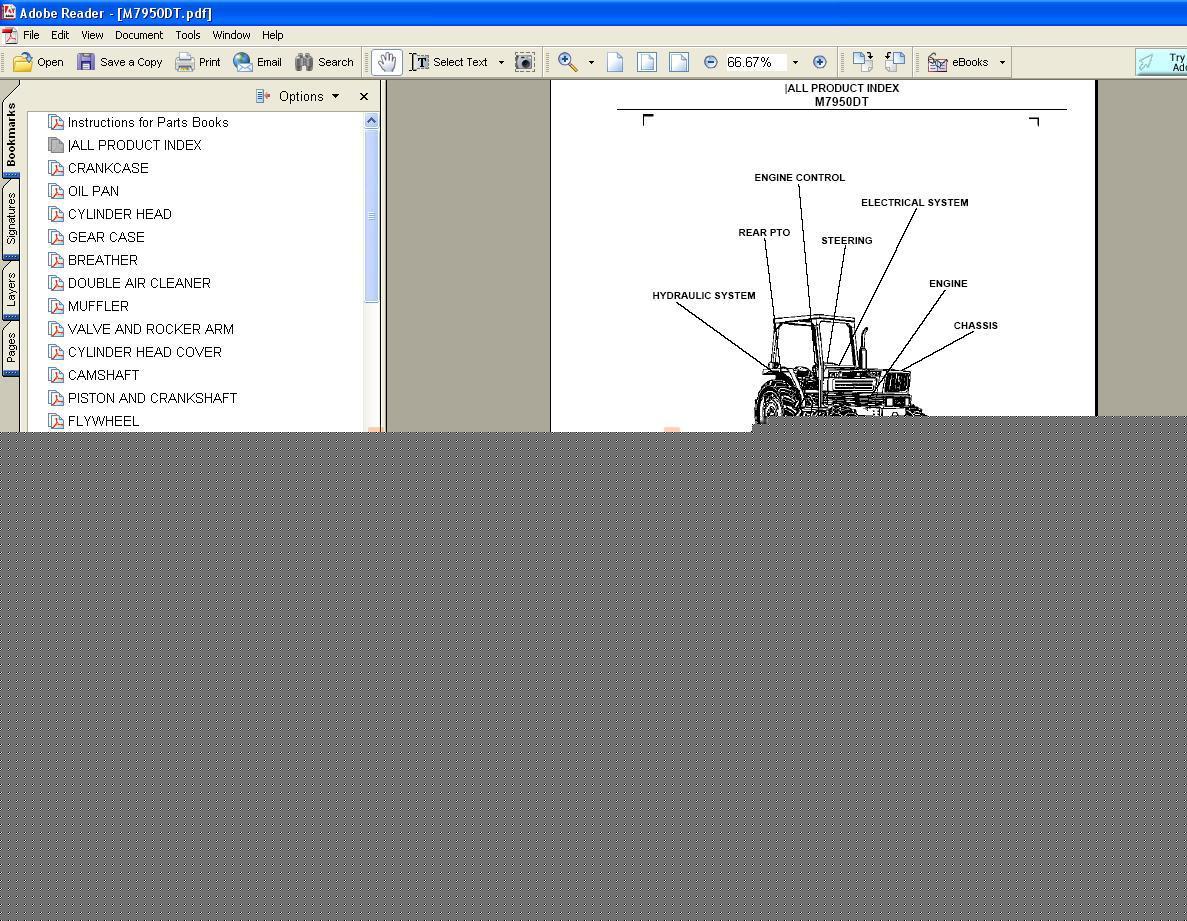Viewport: 1187px width, 921px height.
Task: Open the CYLINDER HEAD bookmark
Action: [119, 214]
